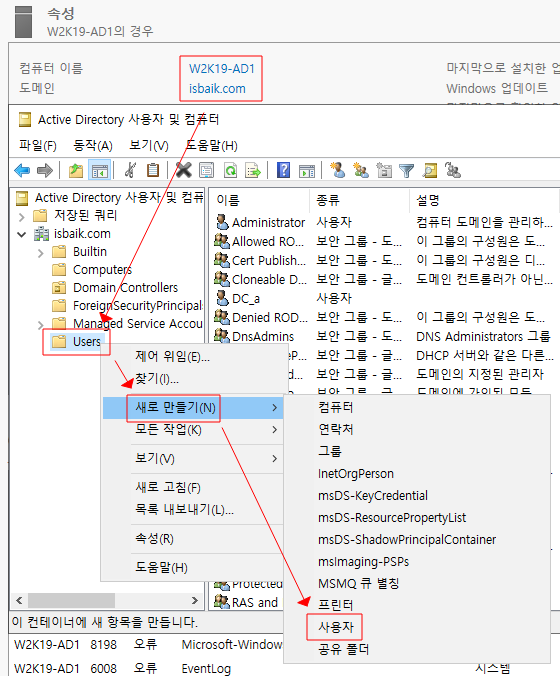This screenshot has width=560, height=676.
Task: Open the 파일(F) menu
Action: coord(38,146)
